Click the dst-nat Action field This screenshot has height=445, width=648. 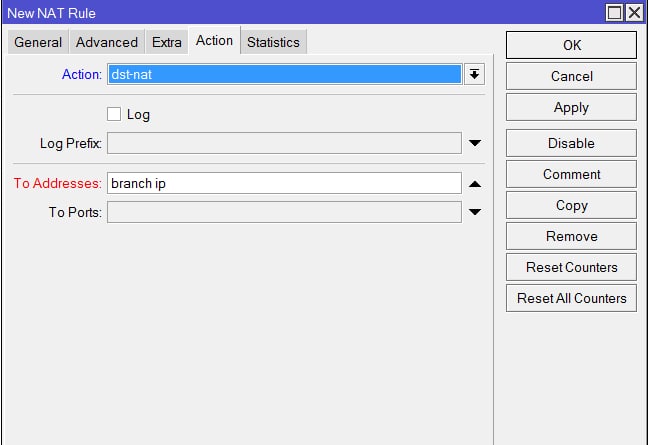point(284,74)
